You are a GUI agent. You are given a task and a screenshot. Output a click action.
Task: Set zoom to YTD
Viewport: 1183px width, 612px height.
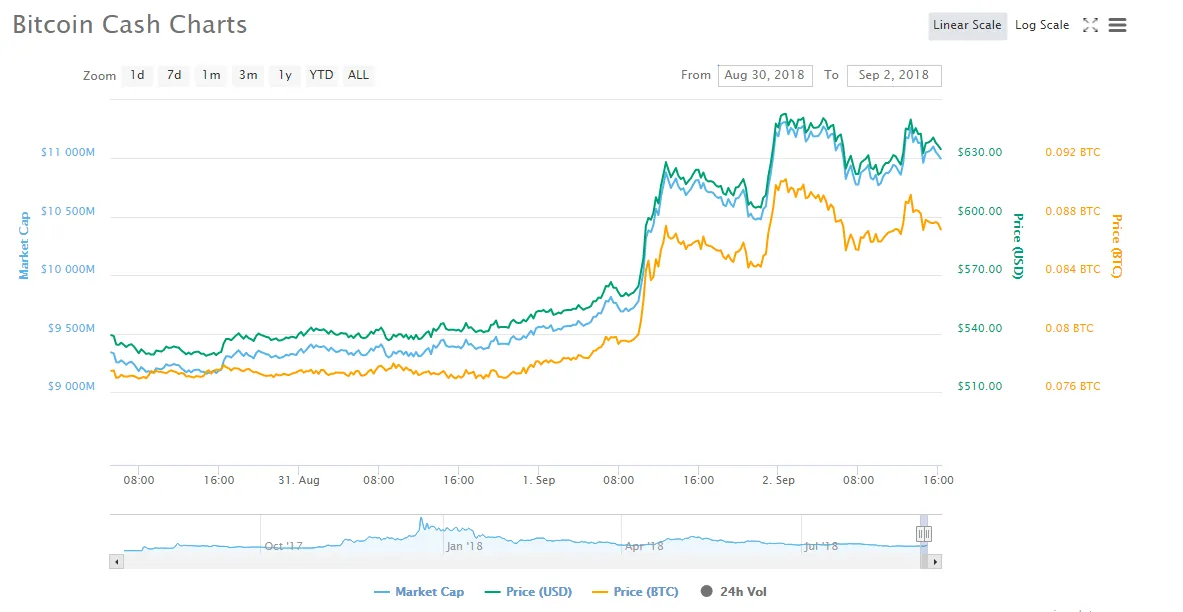point(321,75)
